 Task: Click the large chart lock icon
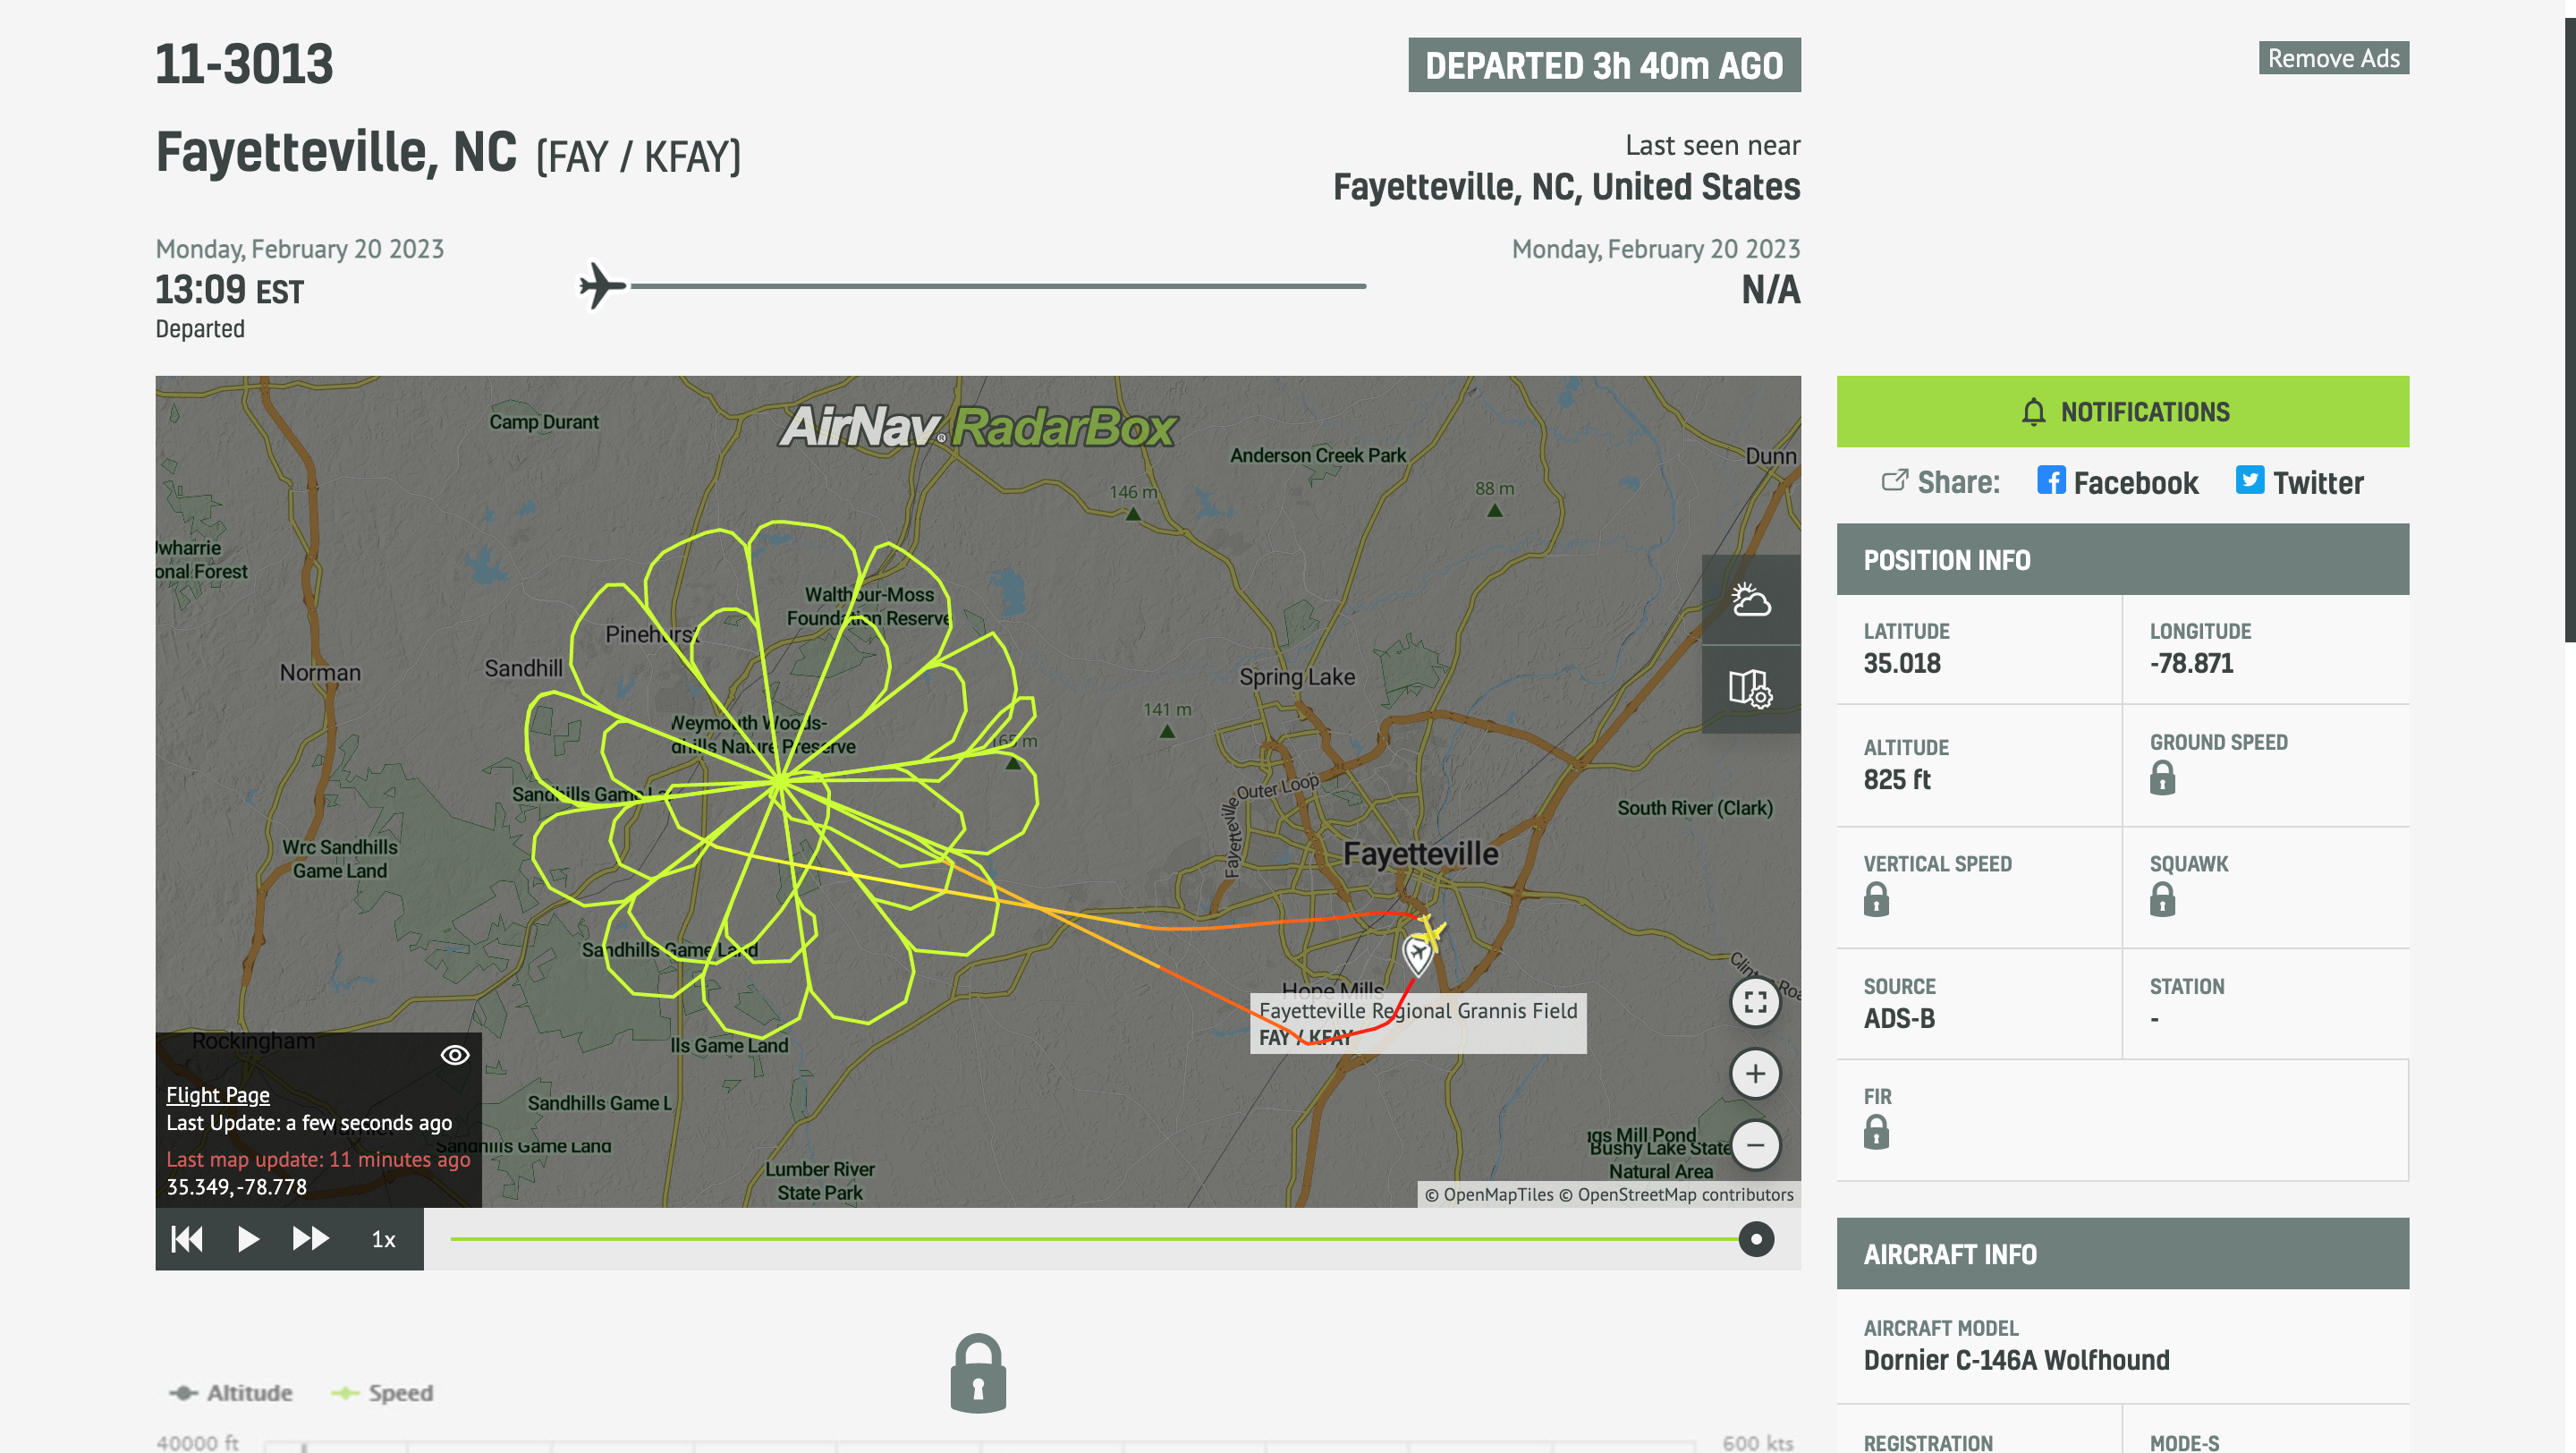tap(978, 1374)
